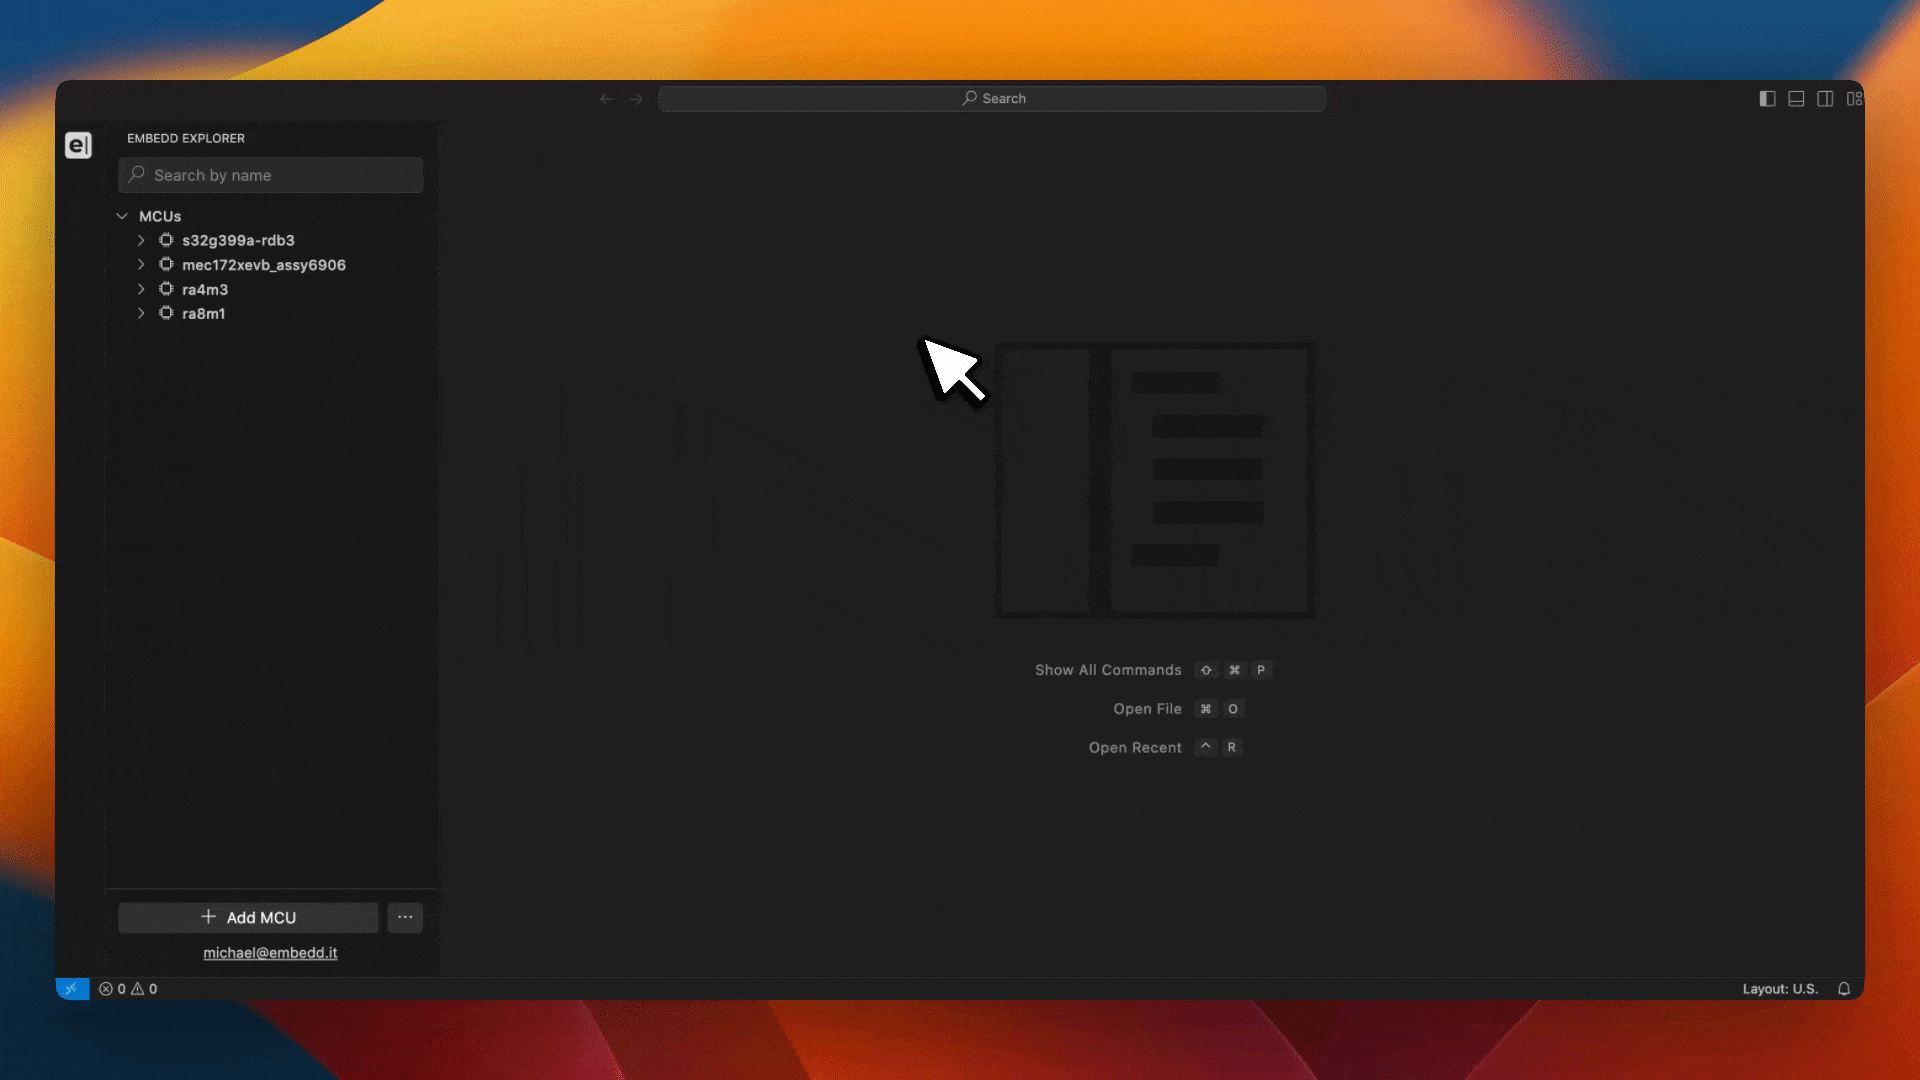Click the top command center Search bar

point(992,99)
